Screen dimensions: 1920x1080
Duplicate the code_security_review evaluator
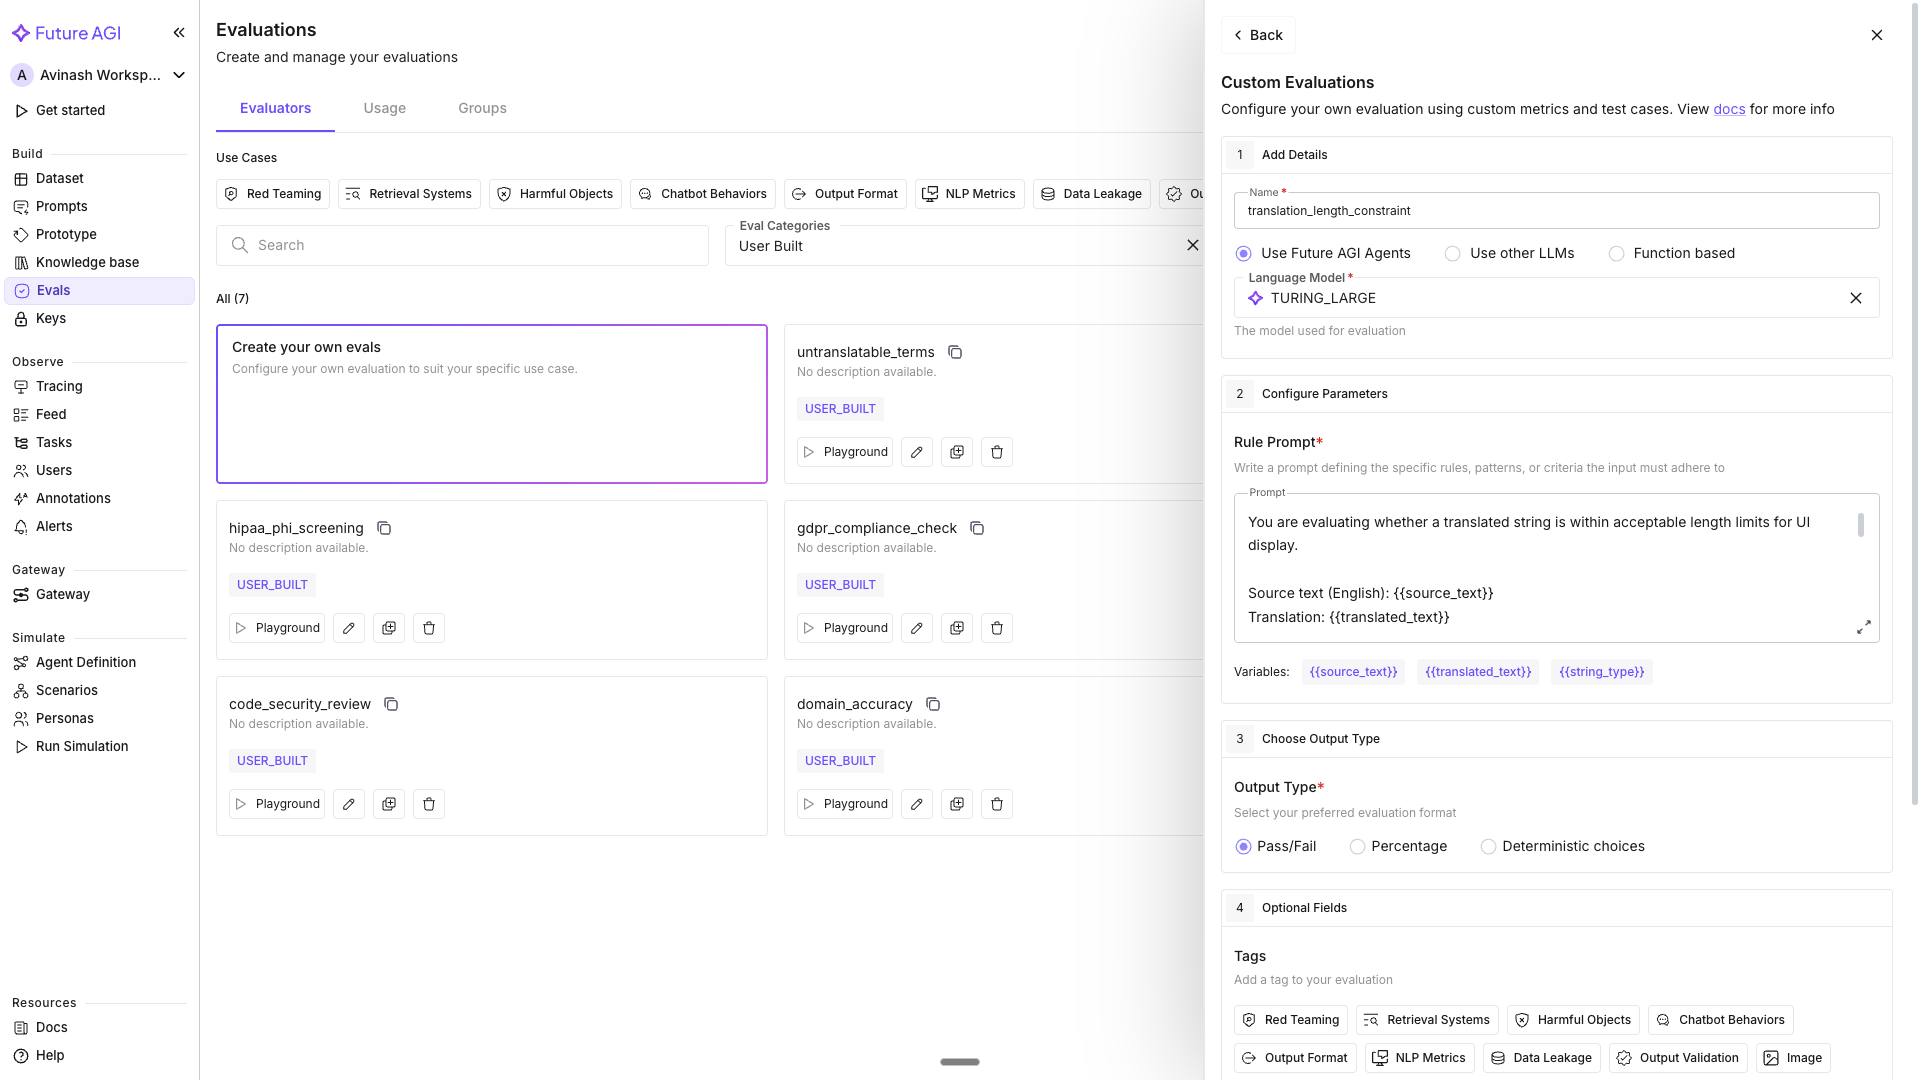click(388, 804)
